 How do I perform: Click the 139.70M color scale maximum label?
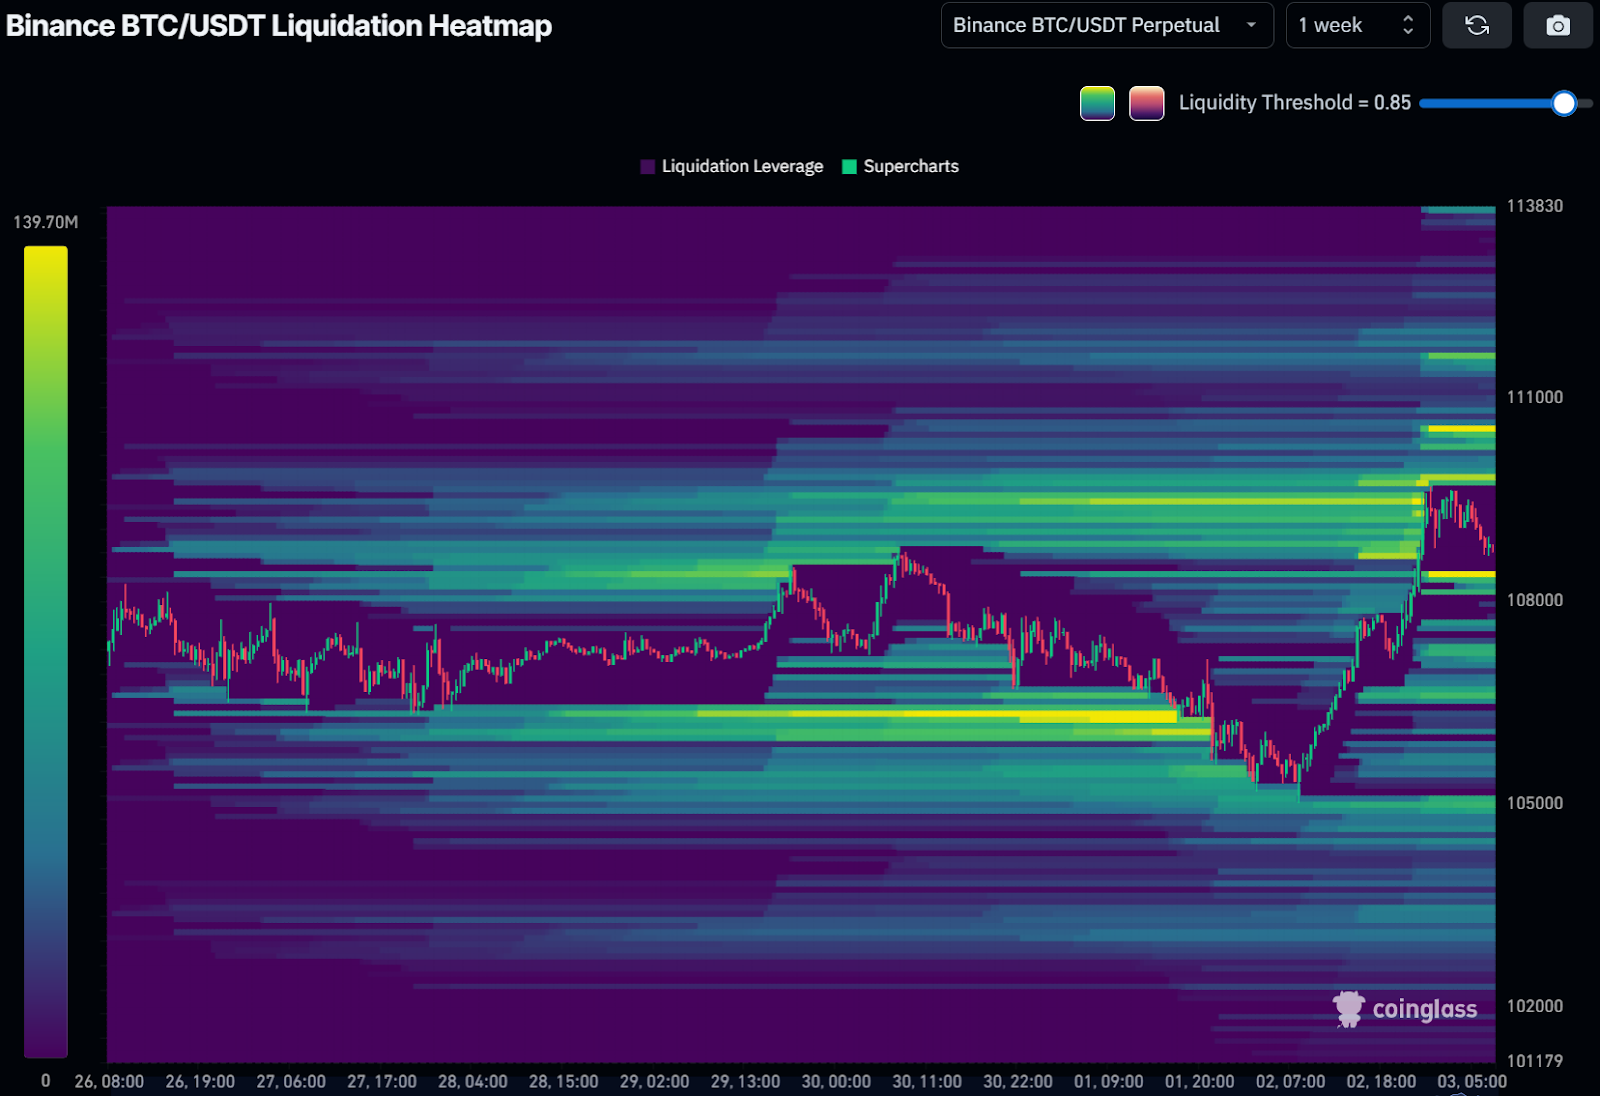45,222
